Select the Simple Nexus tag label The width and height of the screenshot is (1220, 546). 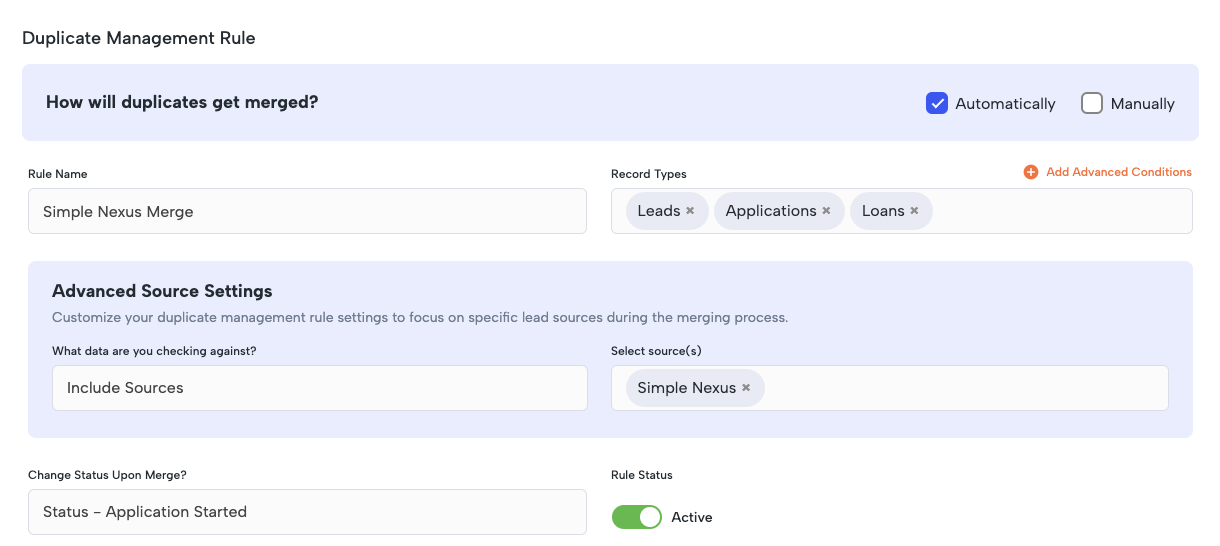687,388
